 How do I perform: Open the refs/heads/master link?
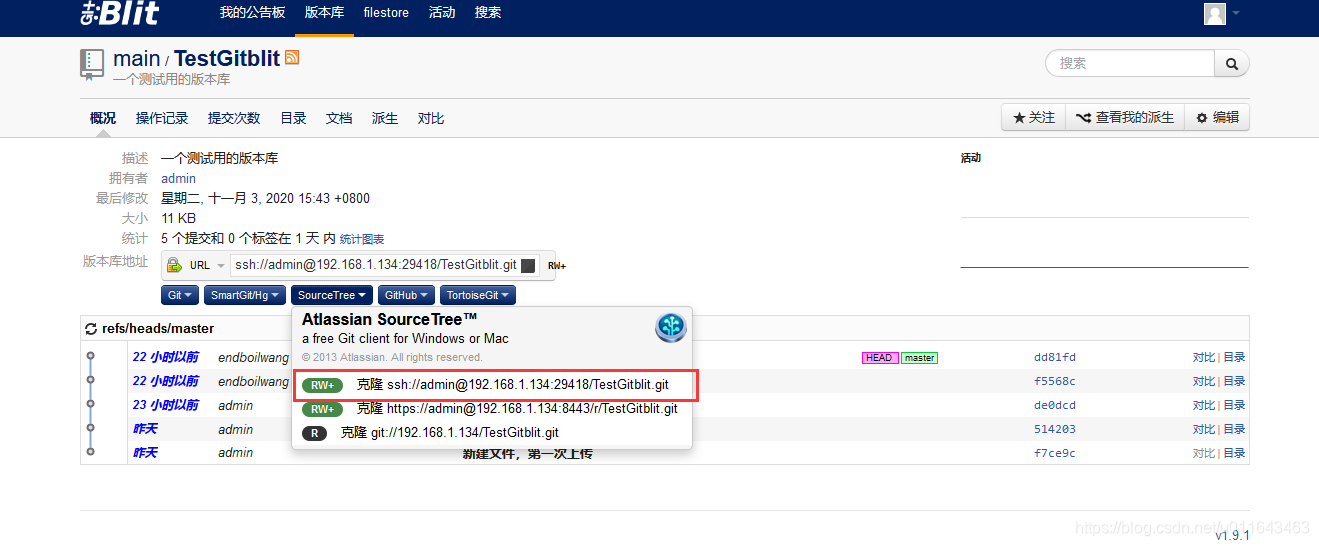coord(158,329)
